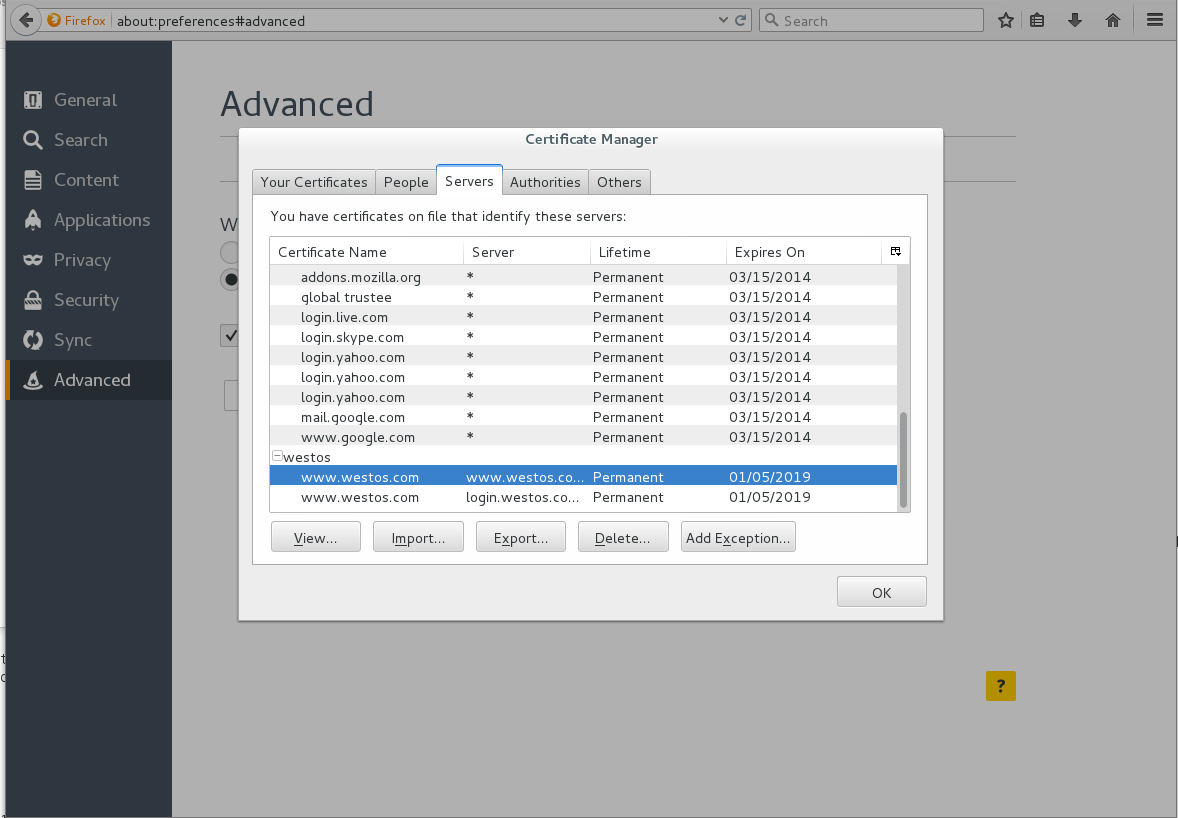The image size is (1178, 818).
Task: Sort by Expires On column header
Action: [804, 252]
